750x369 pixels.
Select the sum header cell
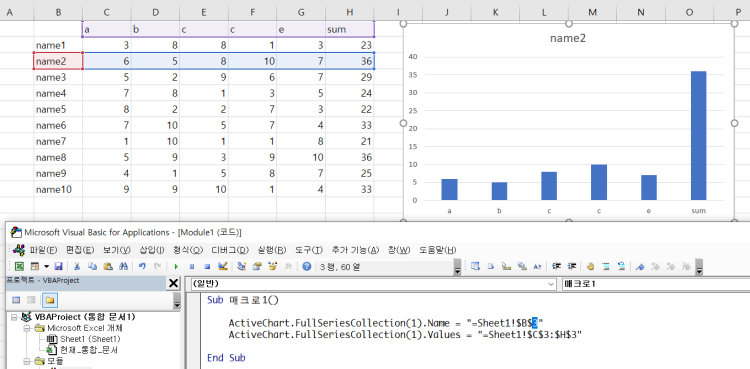[x=350, y=30]
